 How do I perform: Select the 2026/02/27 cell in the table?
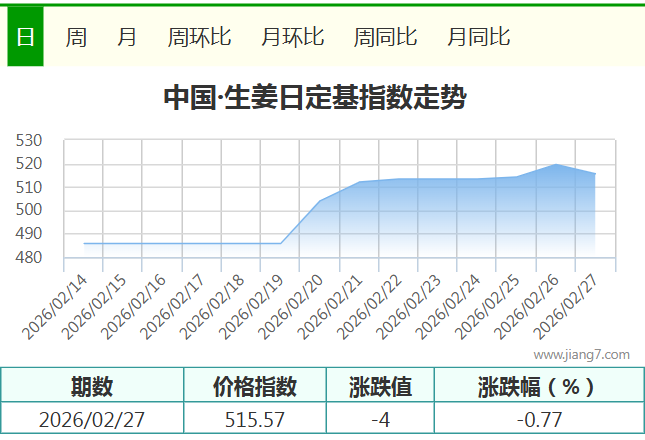click(92, 420)
